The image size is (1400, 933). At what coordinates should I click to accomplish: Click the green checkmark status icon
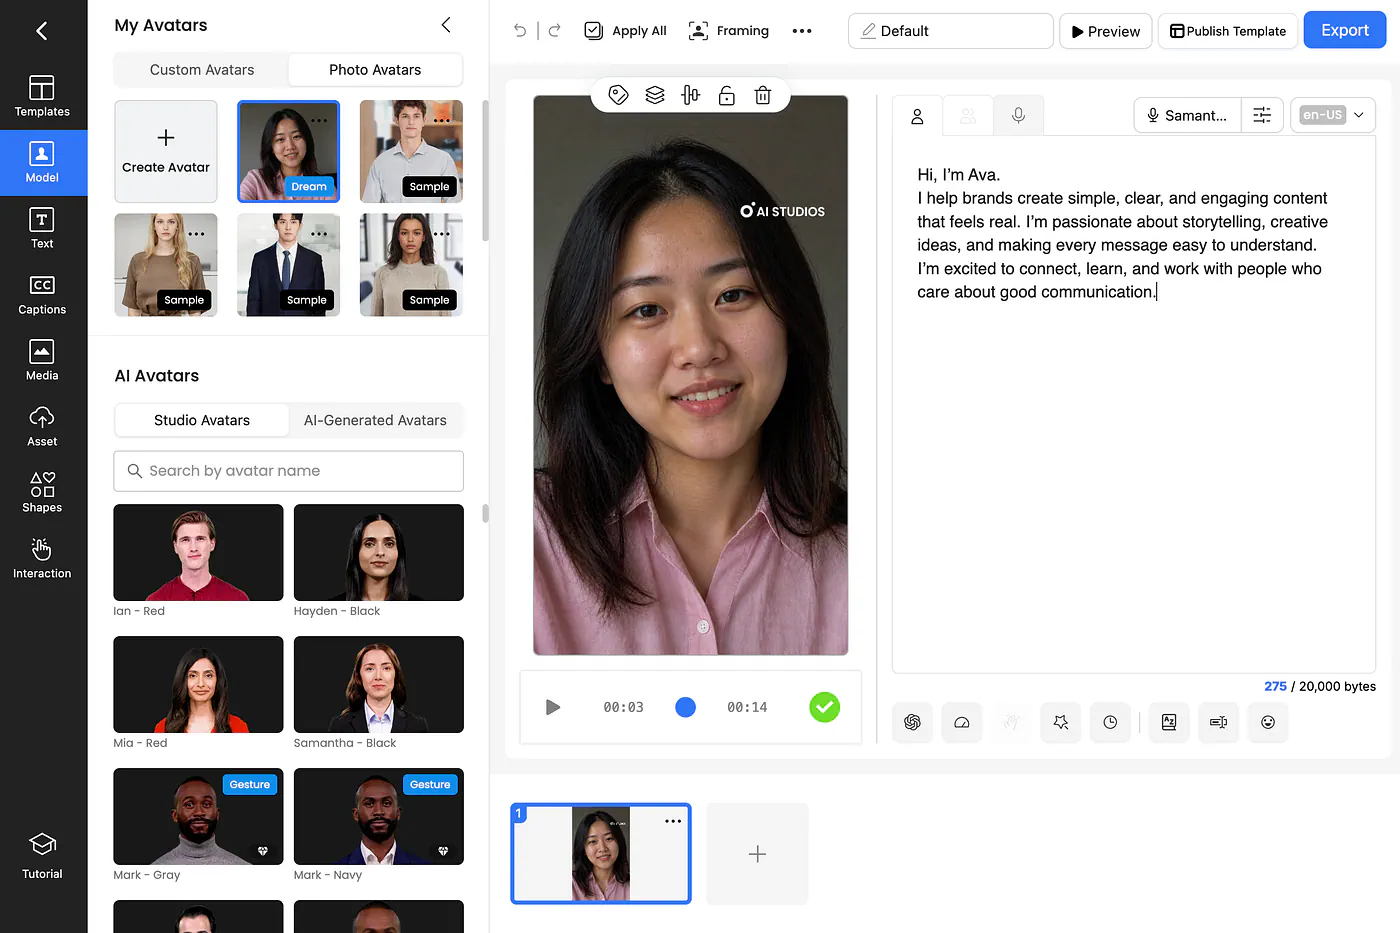(824, 707)
